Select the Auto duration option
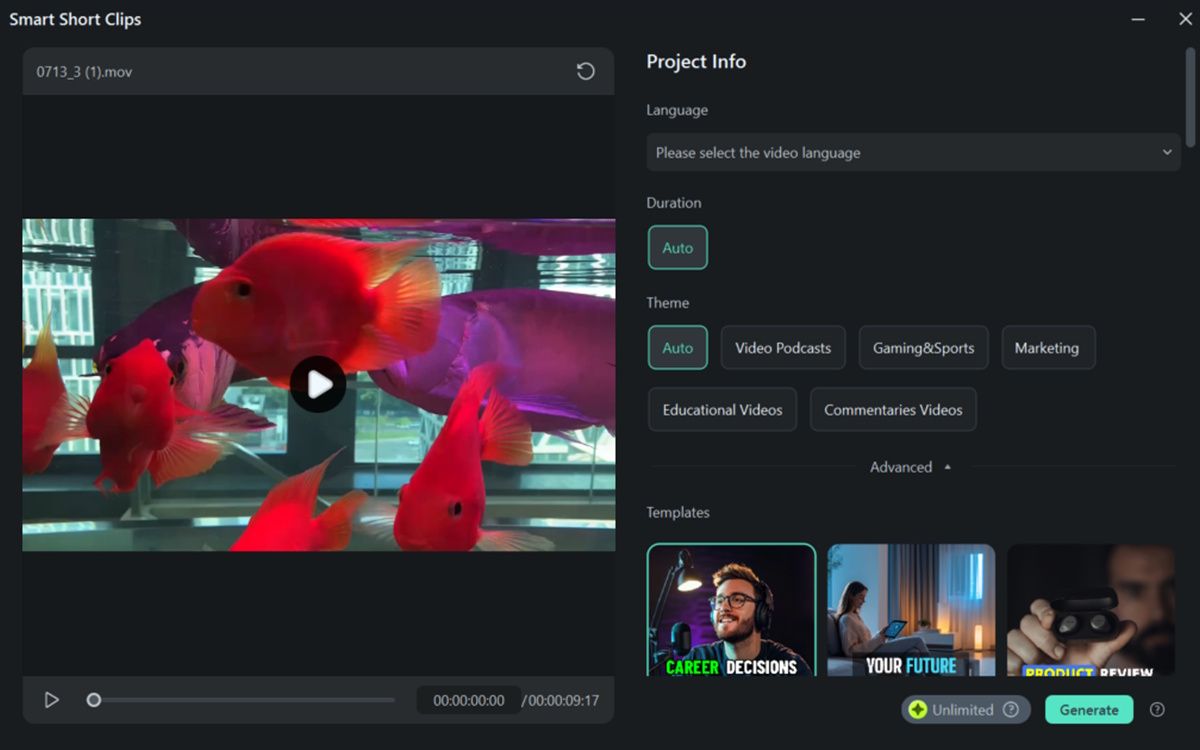 click(677, 247)
